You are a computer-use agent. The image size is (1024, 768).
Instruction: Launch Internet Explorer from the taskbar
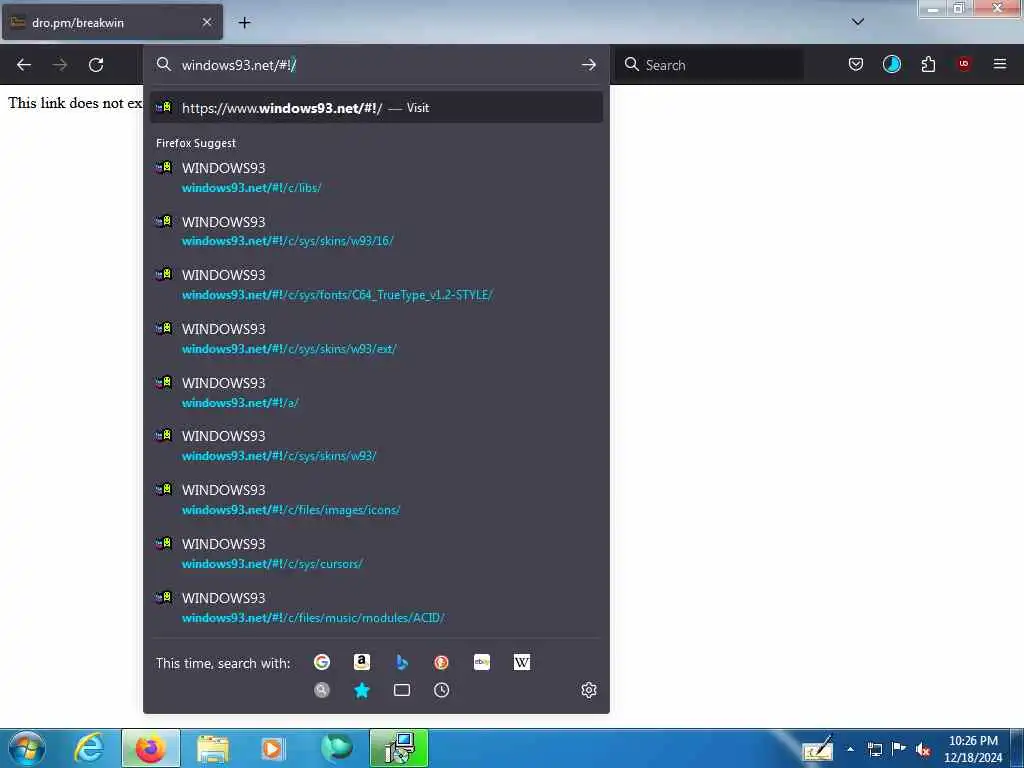88,748
